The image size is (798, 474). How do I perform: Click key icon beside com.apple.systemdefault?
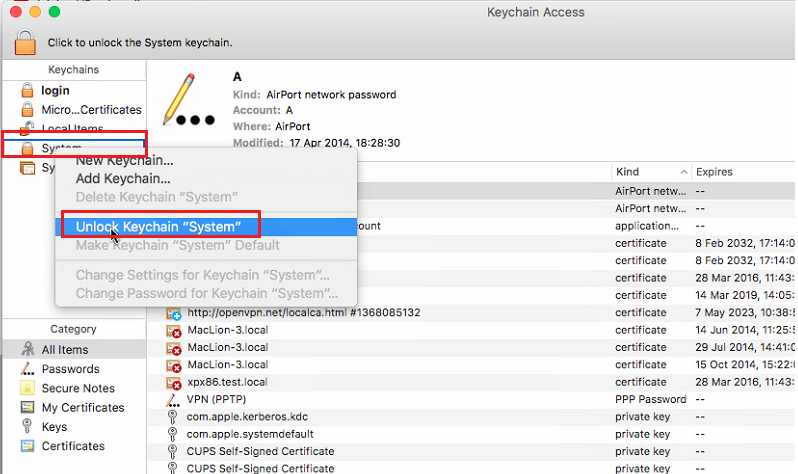tap(173, 435)
